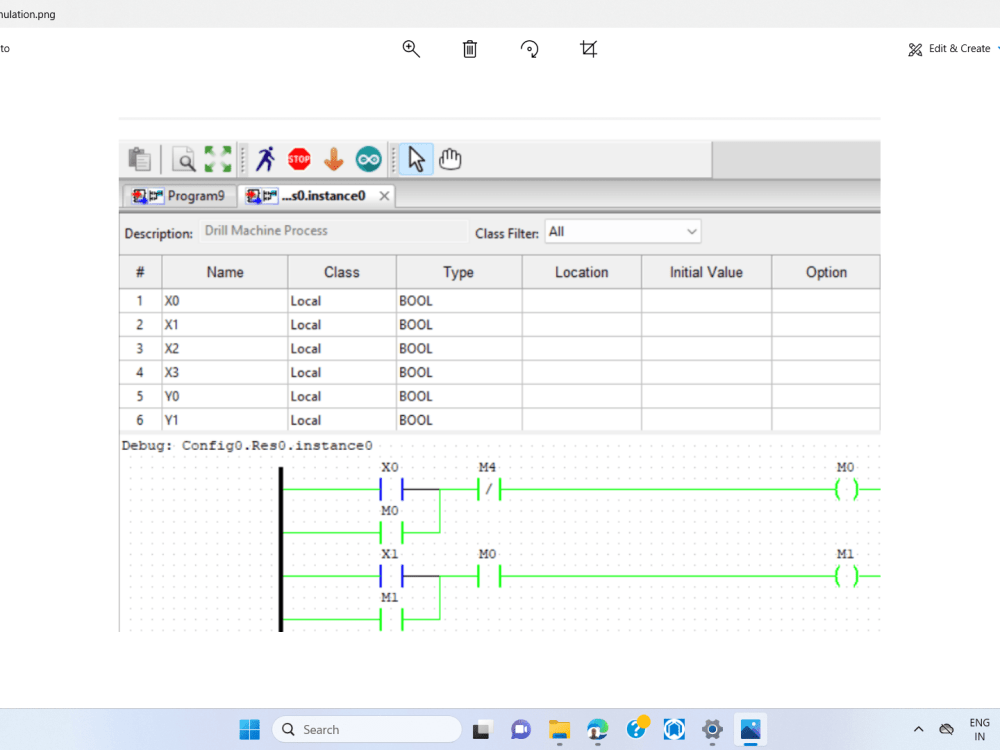1000x750 pixels.
Task: Click the delete icon in the Photos toolbar
Action: pyautogui.click(x=469, y=48)
